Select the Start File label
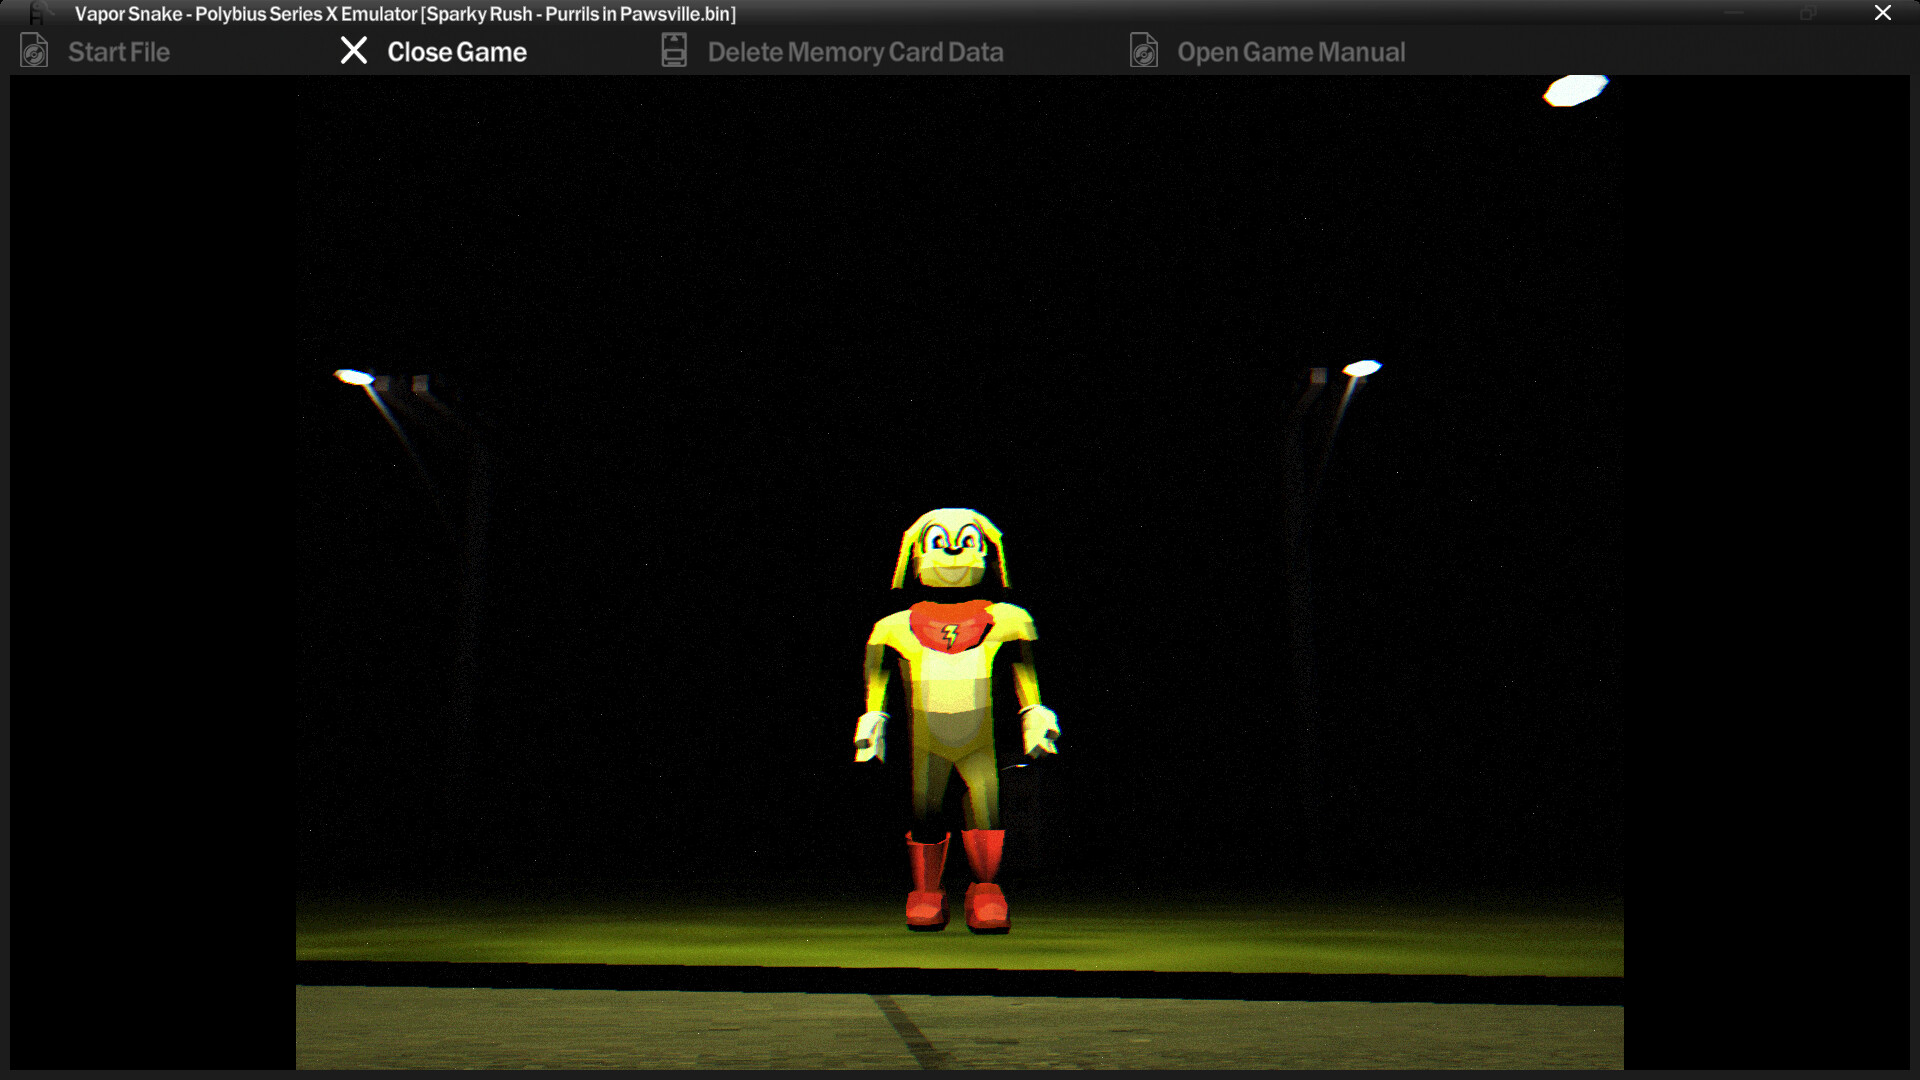The width and height of the screenshot is (1920, 1080). tap(118, 52)
